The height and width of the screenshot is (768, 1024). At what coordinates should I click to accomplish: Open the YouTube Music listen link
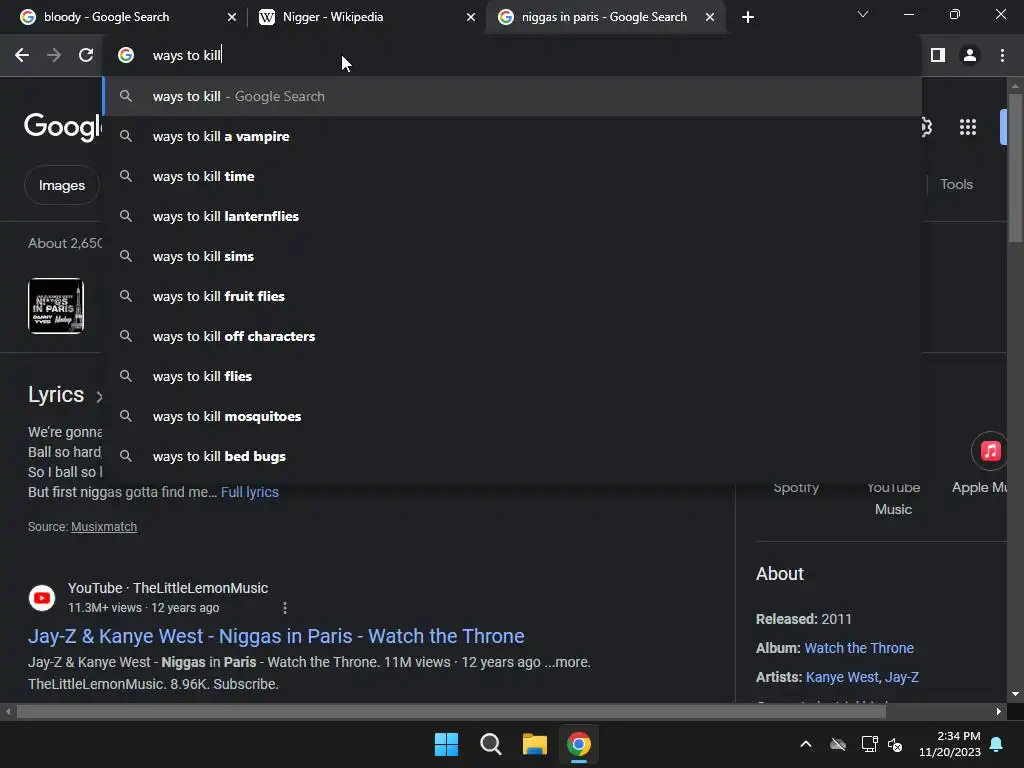click(893, 498)
